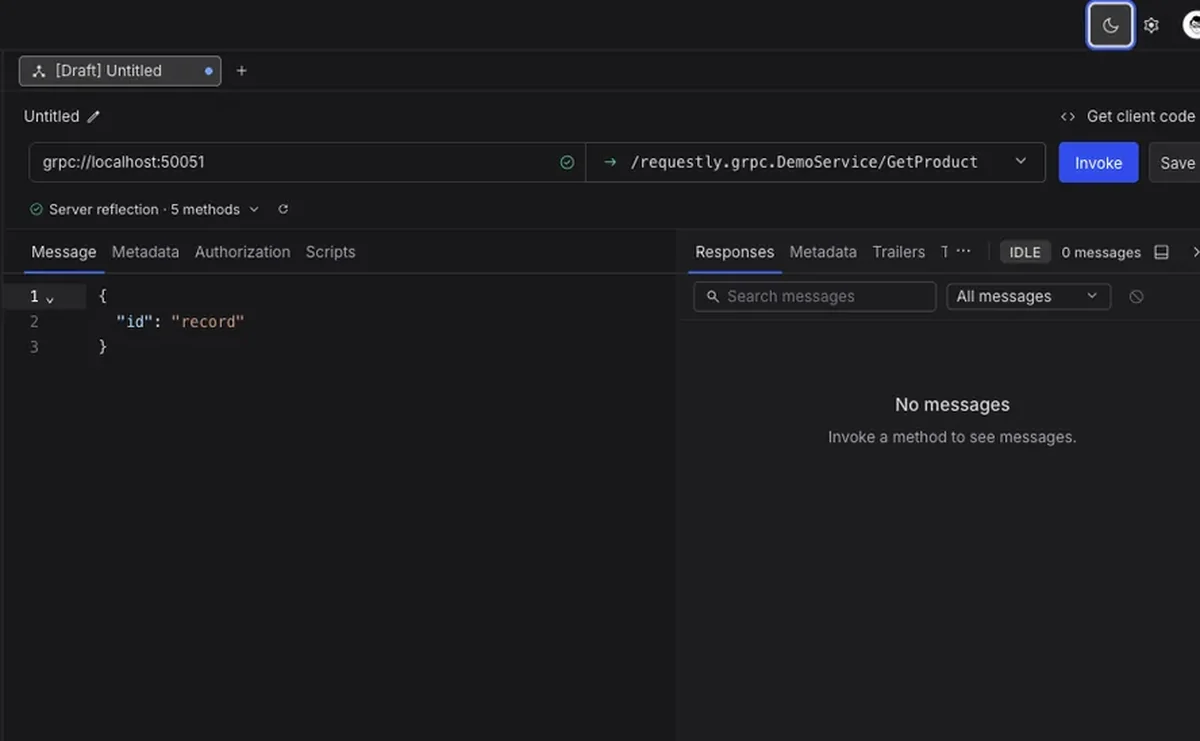Save the request
The width and height of the screenshot is (1200, 741).
[x=1175, y=163]
